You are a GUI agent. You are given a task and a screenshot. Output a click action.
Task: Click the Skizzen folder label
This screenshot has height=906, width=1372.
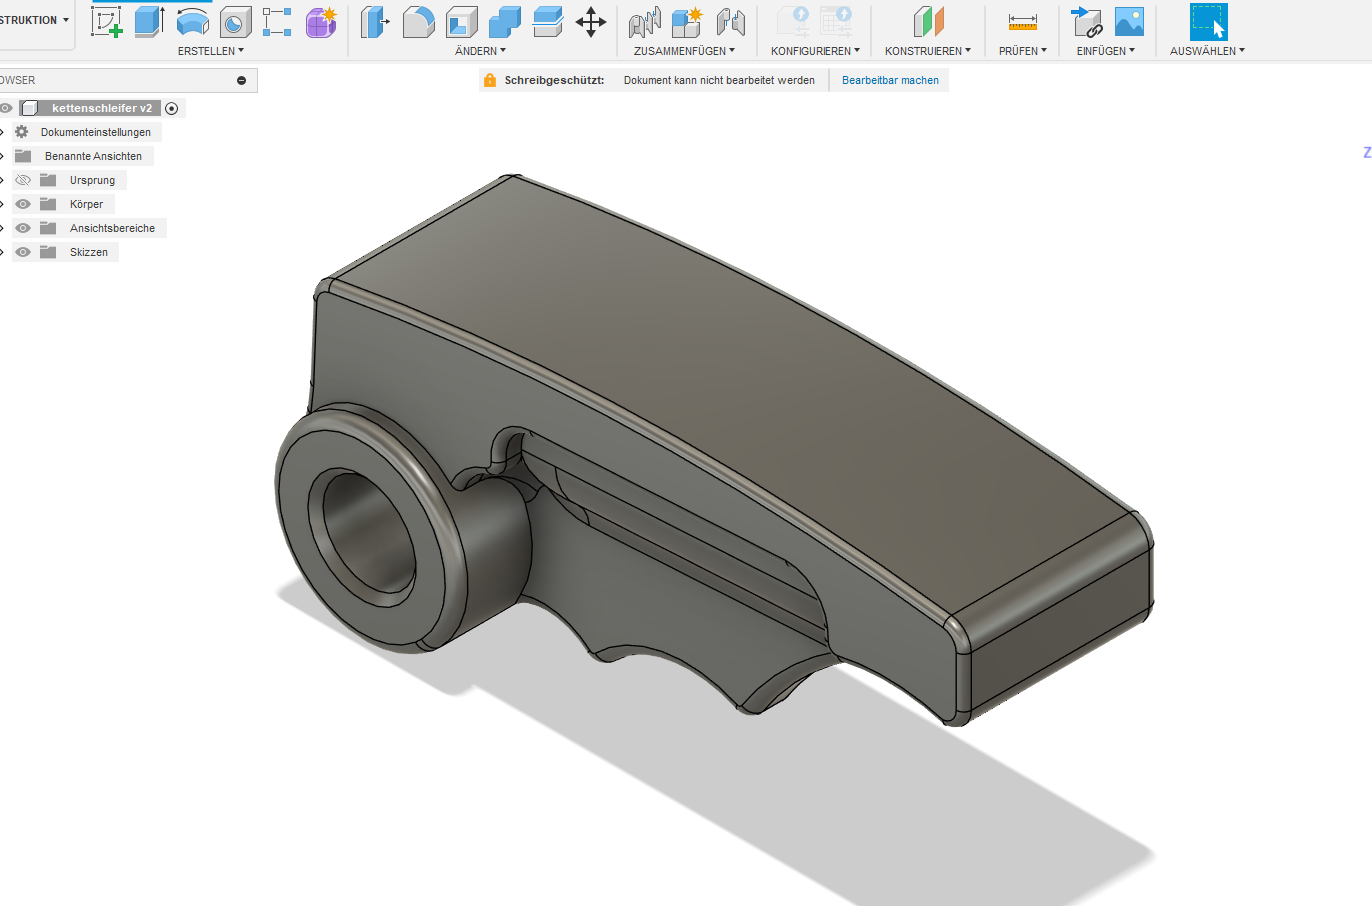[89, 252]
